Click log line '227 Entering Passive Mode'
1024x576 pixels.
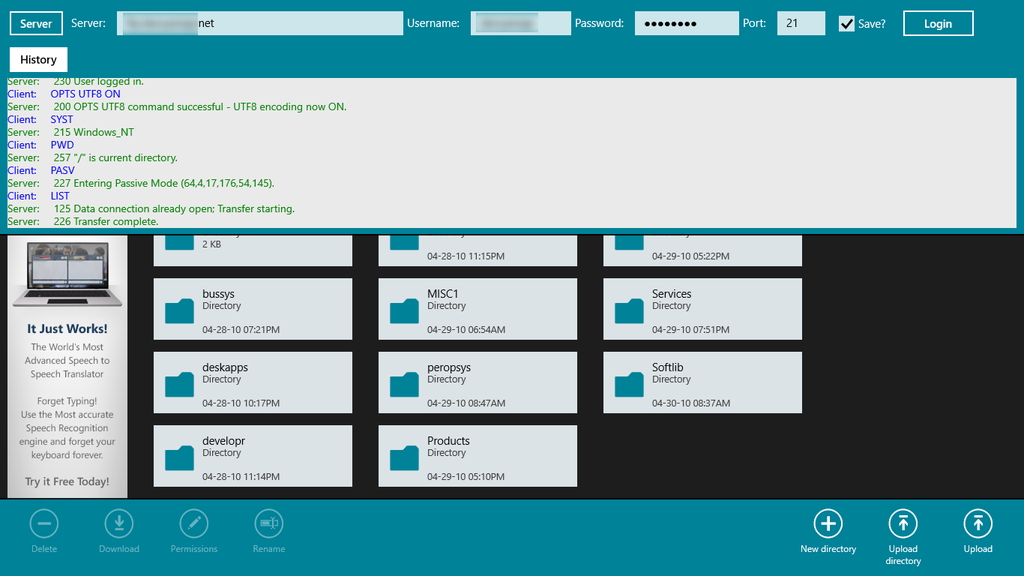point(164,183)
